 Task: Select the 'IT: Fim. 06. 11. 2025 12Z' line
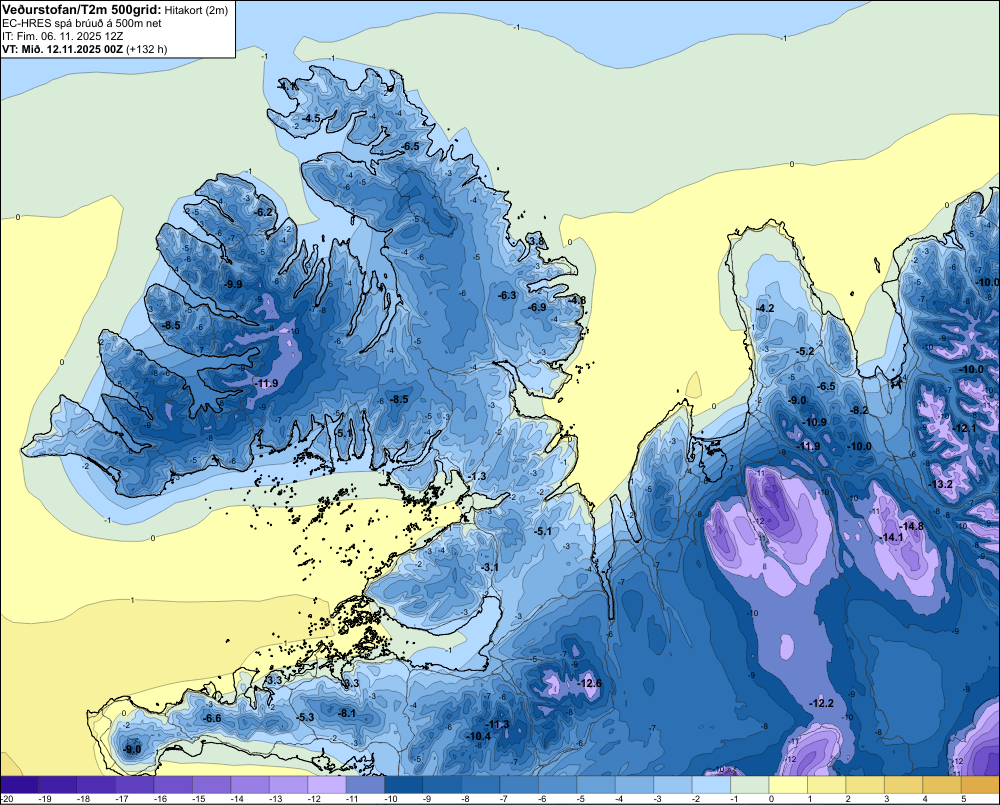tap(62, 36)
